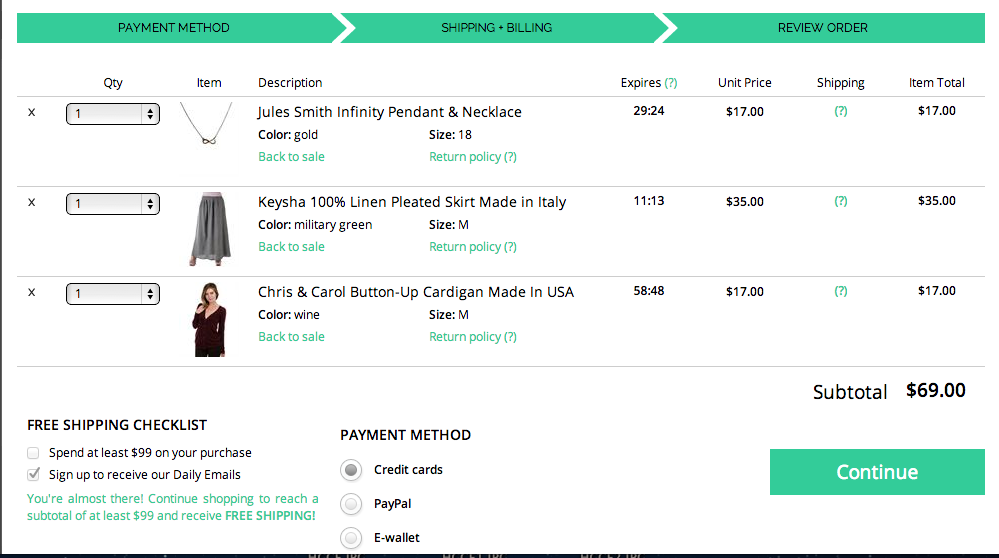Check the spend at least $99 checkbox

click(33, 453)
